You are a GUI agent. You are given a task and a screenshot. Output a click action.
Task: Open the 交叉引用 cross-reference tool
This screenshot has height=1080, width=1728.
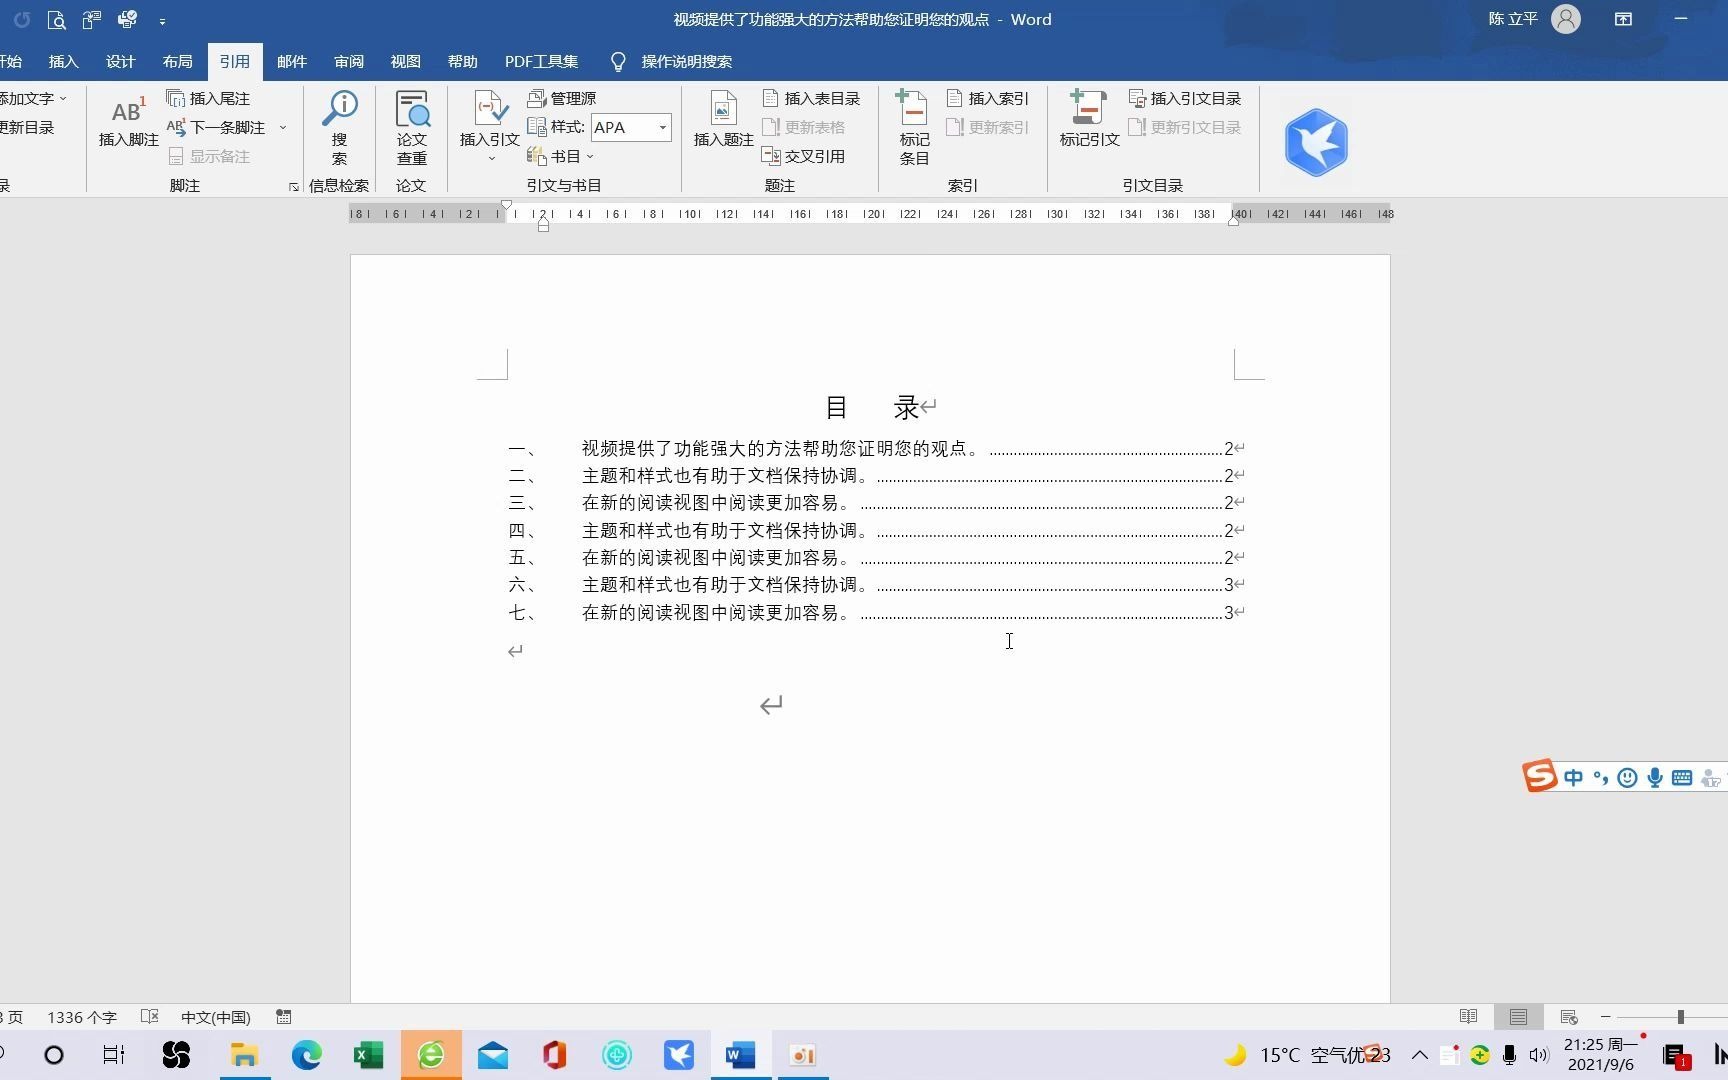click(803, 156)
